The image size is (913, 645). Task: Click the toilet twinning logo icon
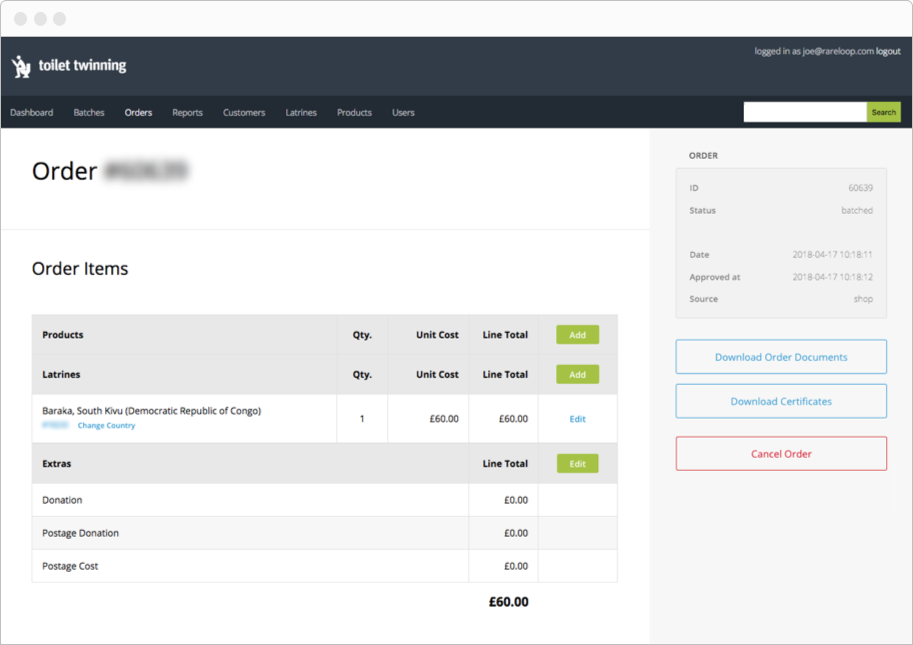[20, 66]
